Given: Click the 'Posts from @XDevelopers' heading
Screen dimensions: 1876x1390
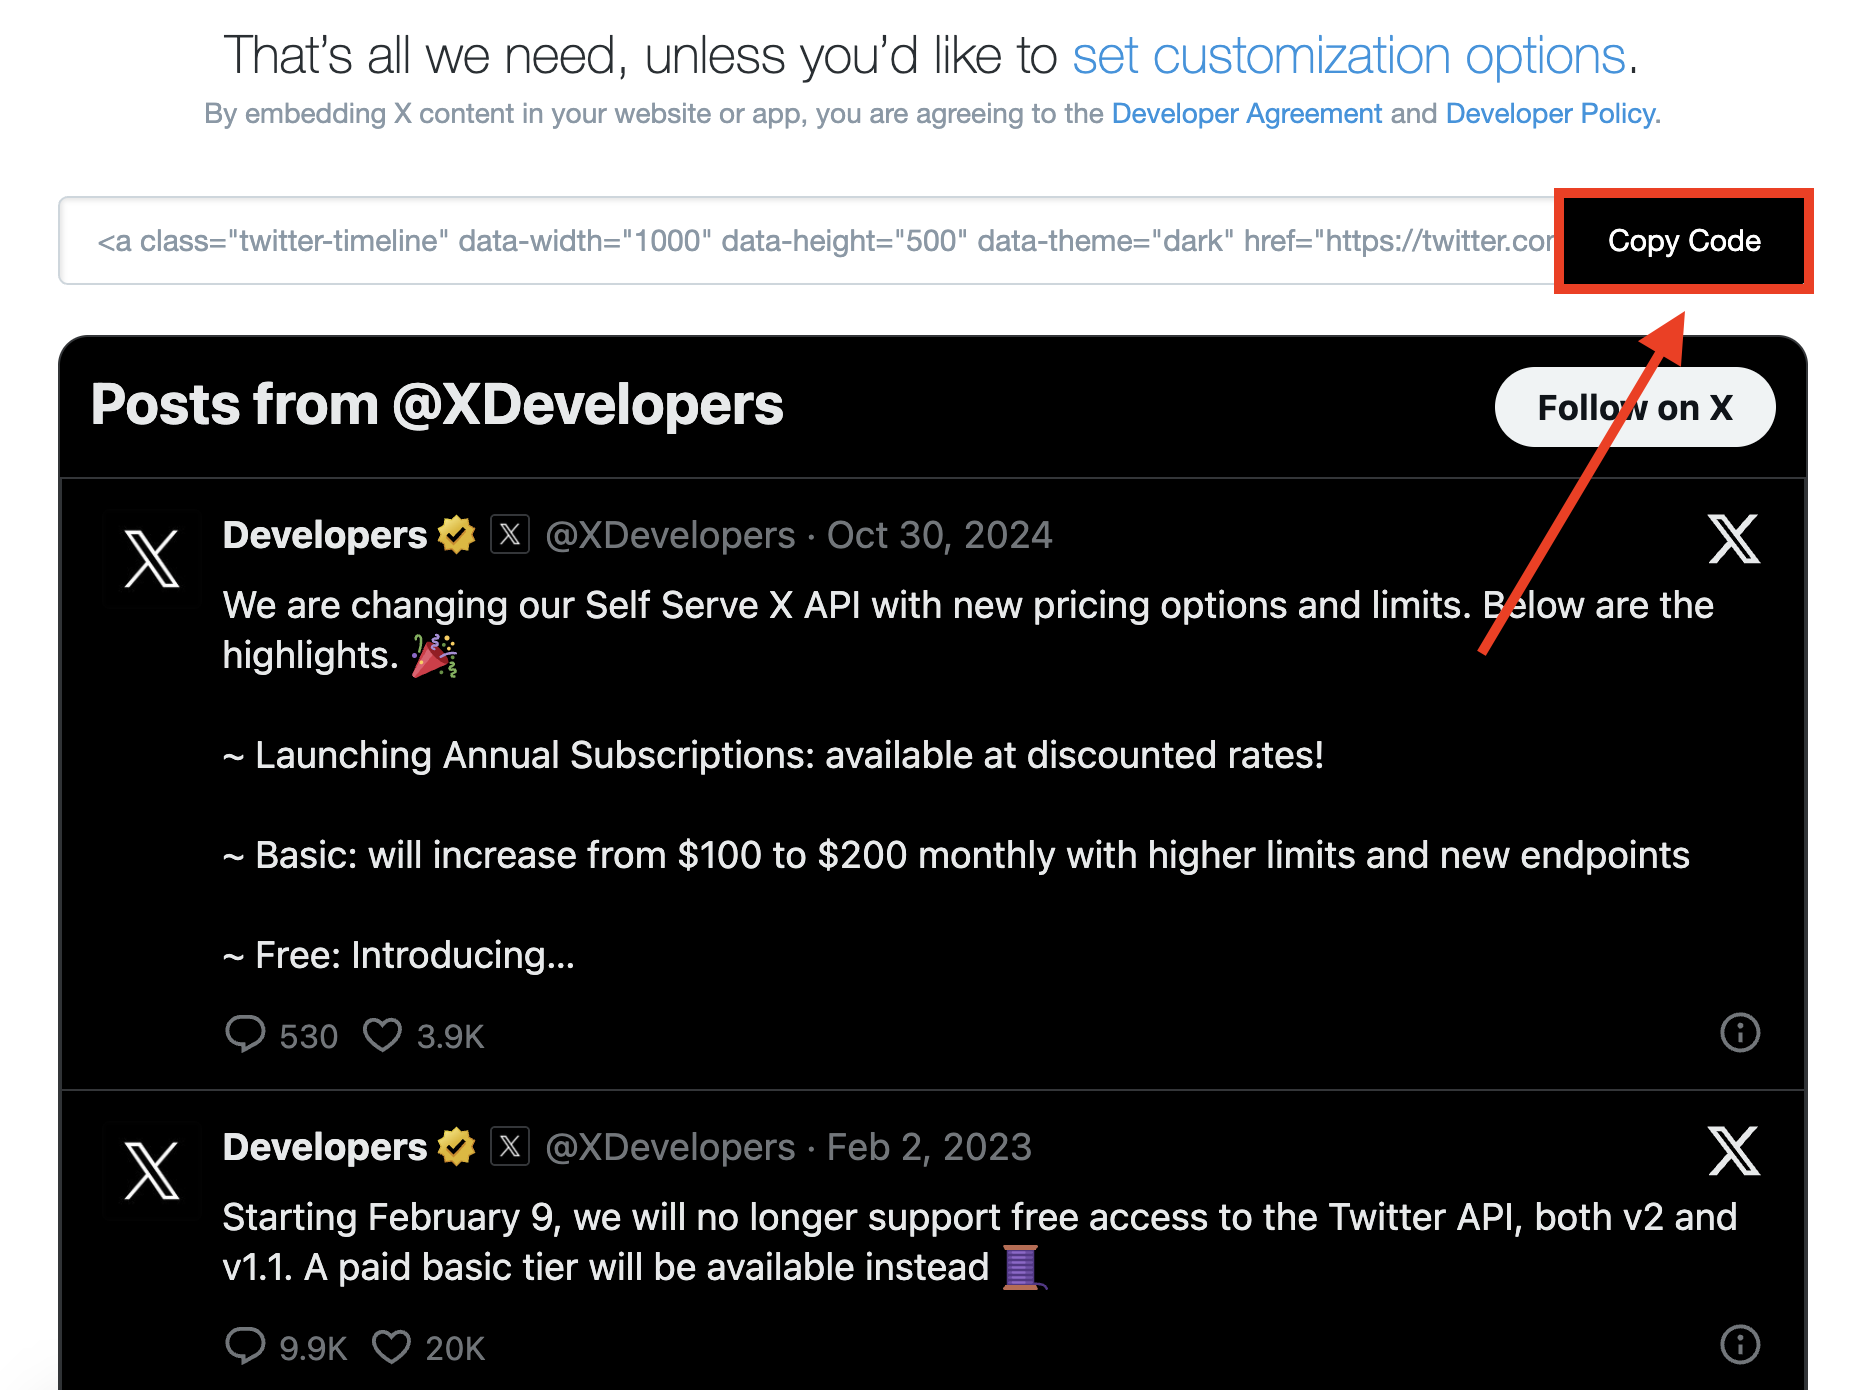Looking at the screenshot, I should 437,405.
